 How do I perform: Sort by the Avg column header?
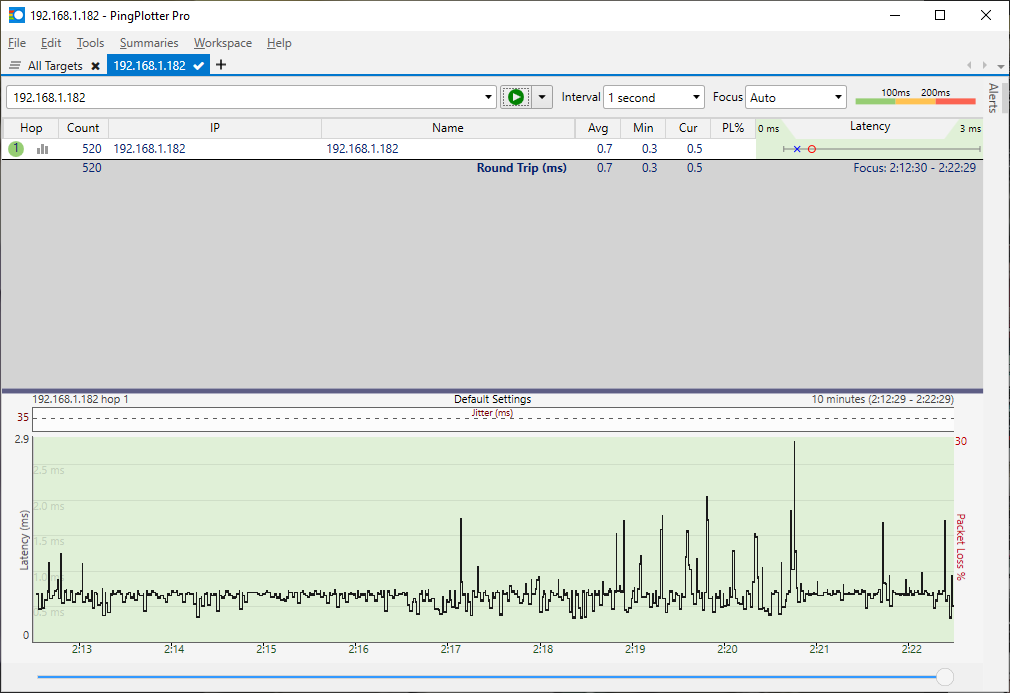click(x=598, y=128)
